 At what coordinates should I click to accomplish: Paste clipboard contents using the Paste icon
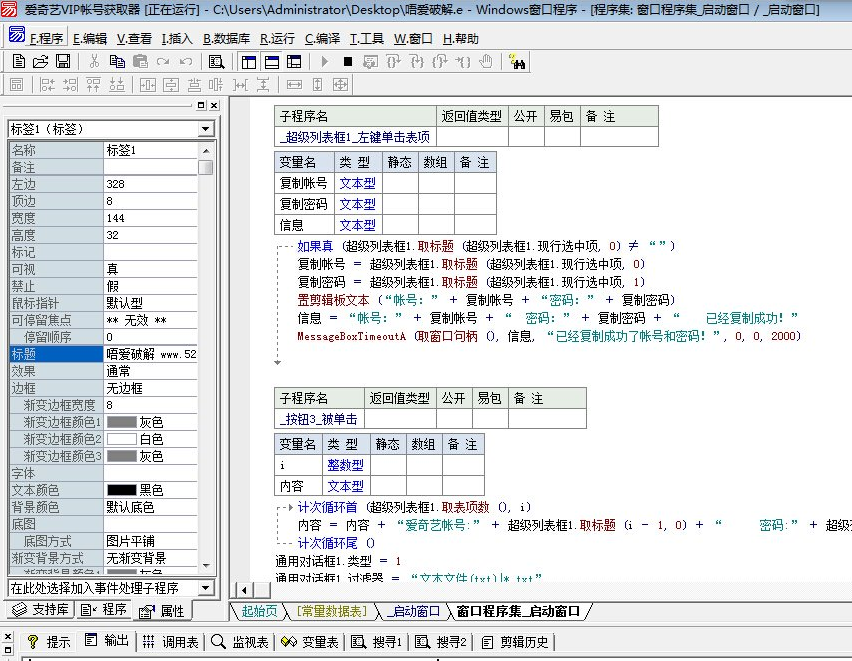point(140,62)
